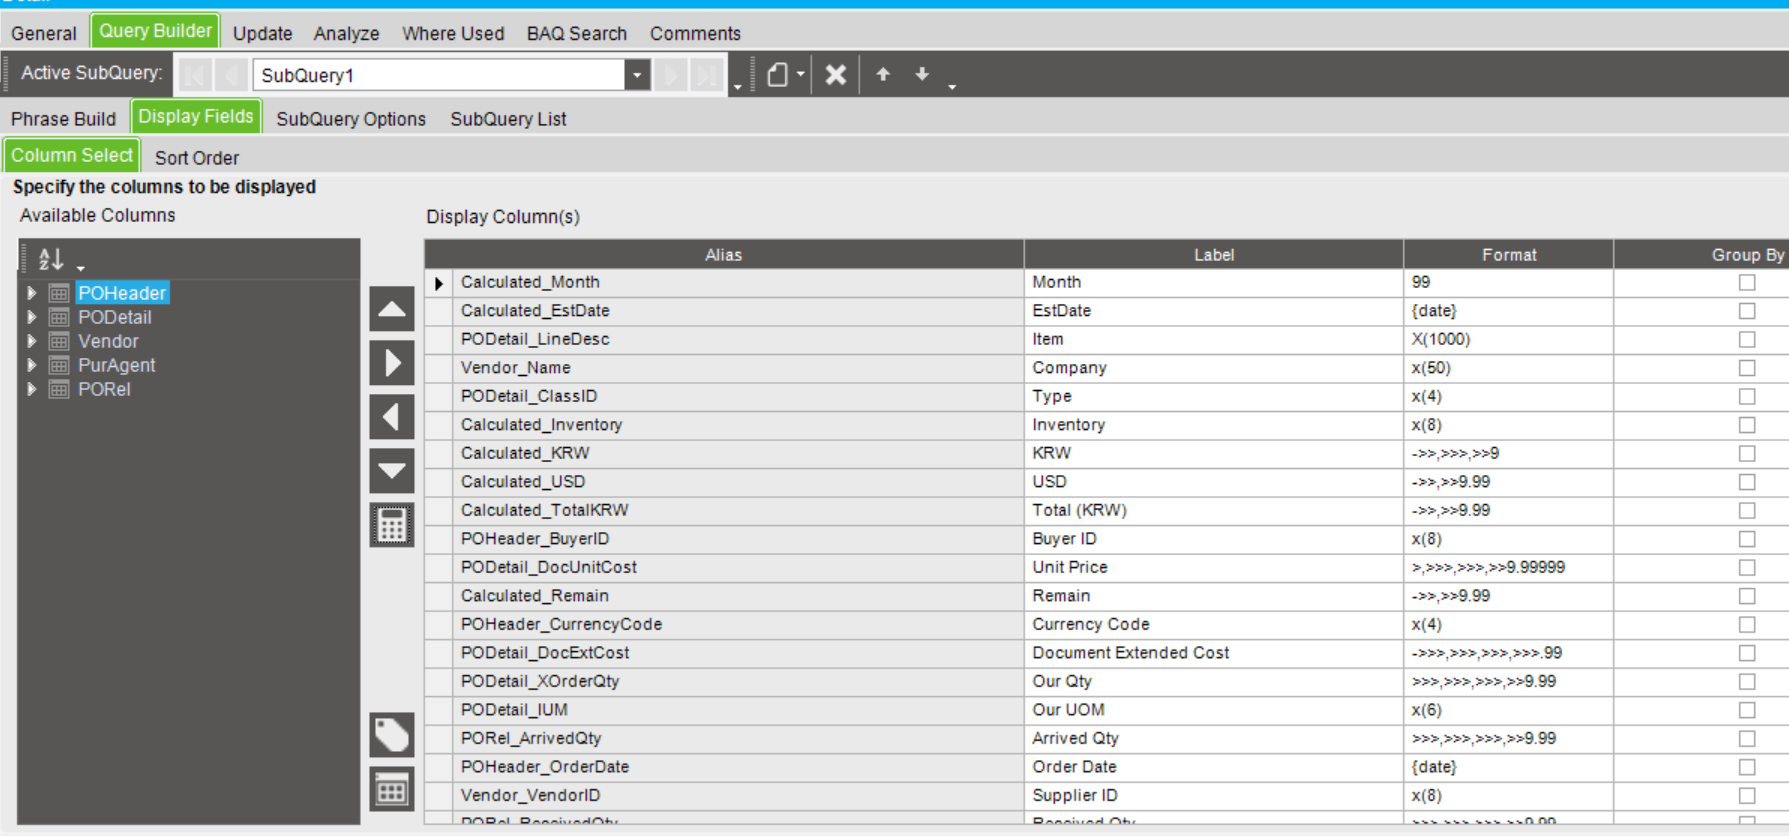
Task: Click the A-Z sort icon above the Available Columns tree
Action: pyautogui.click(x=51, y=260)
